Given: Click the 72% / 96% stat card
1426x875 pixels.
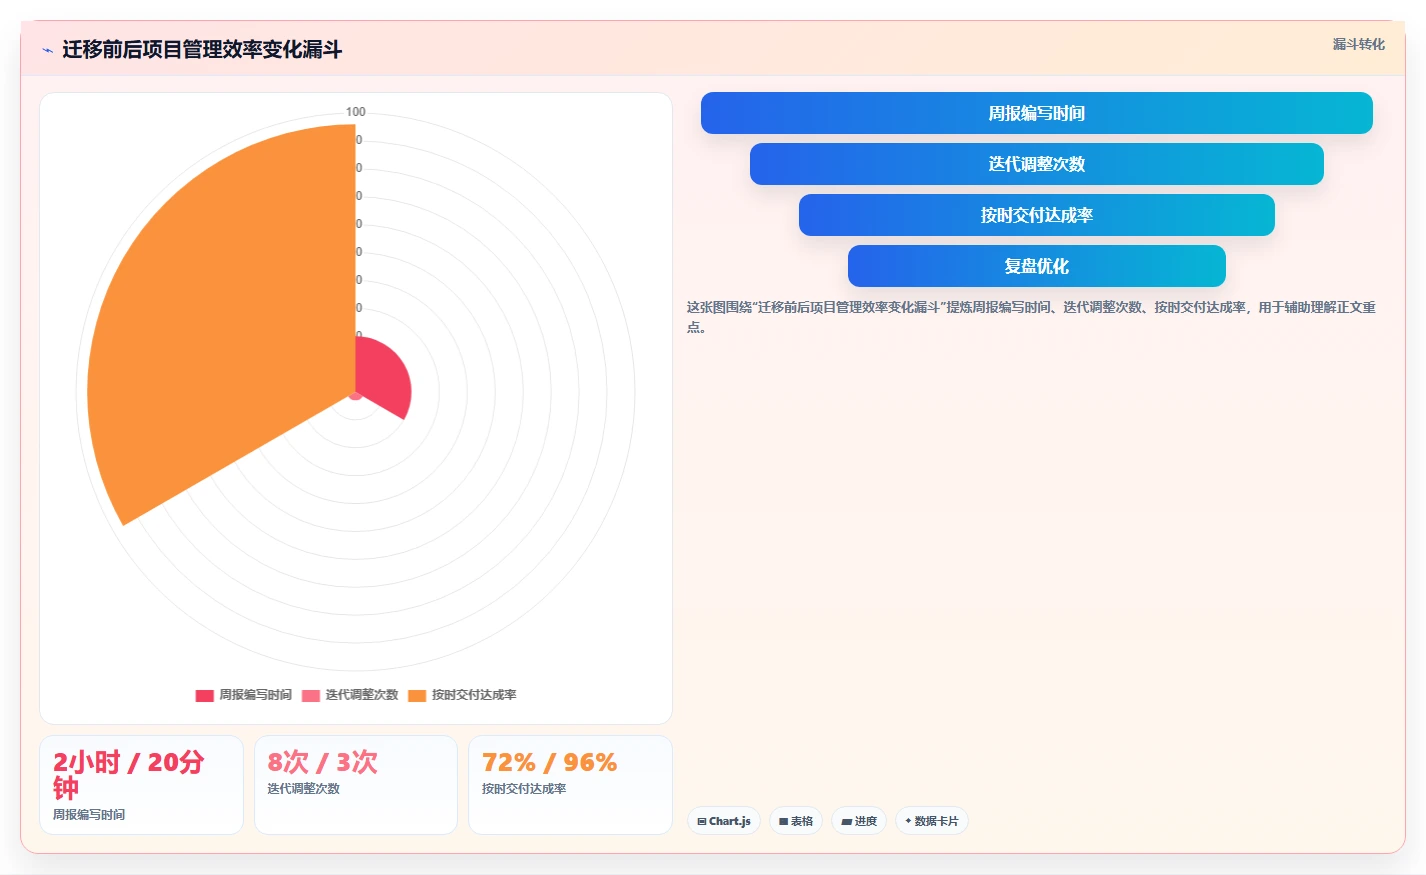Looking at the screenshot, I should click(x=570, y=785).
